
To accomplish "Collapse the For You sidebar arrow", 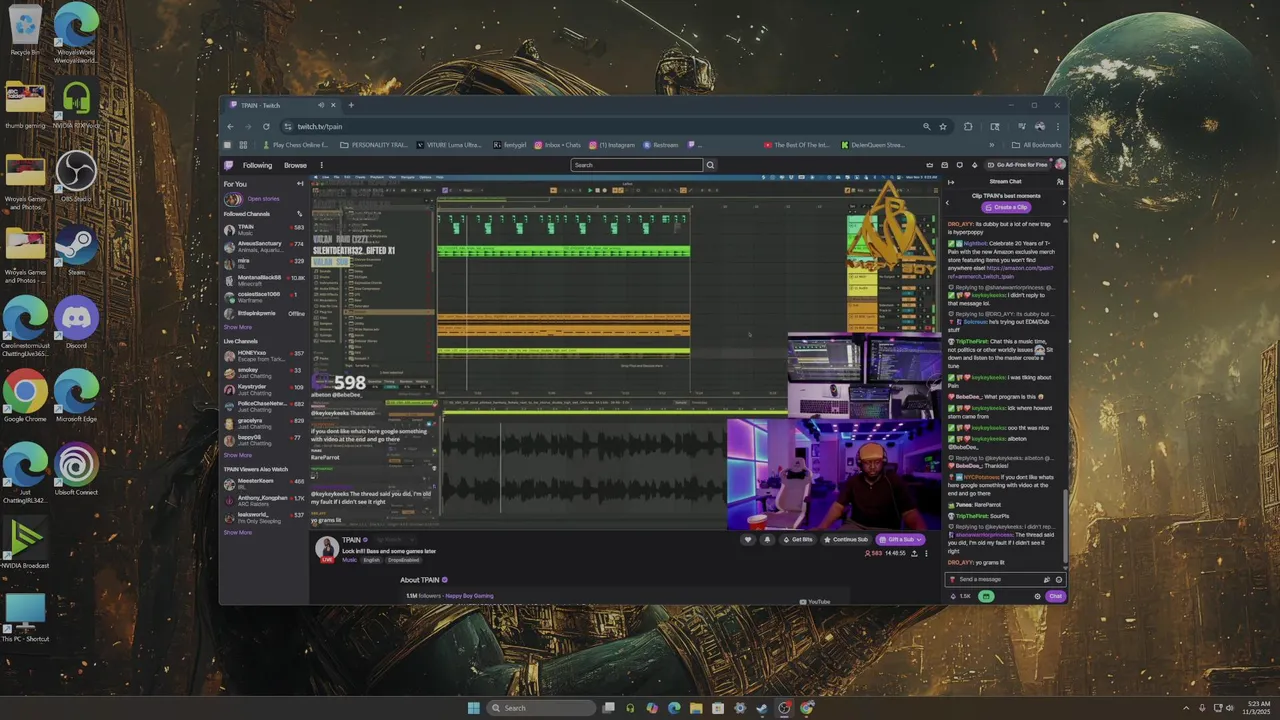I will pos(300,184).
